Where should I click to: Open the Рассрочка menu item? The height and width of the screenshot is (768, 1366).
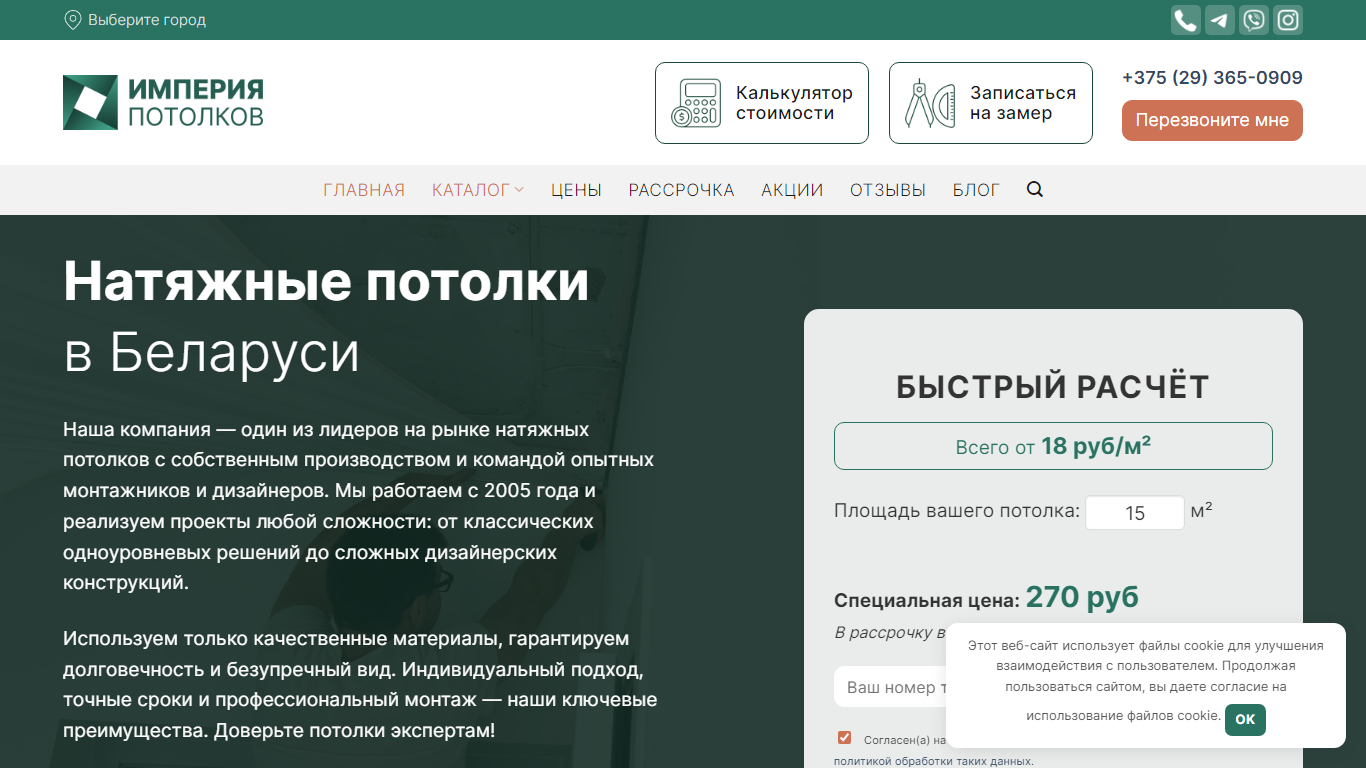(x=681, y=190)
